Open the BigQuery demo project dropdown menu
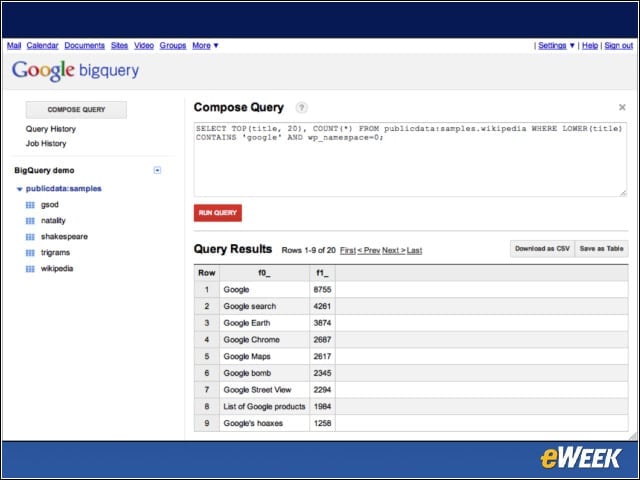Viewport: 640px width, 480px height. [x=157, y=170]
